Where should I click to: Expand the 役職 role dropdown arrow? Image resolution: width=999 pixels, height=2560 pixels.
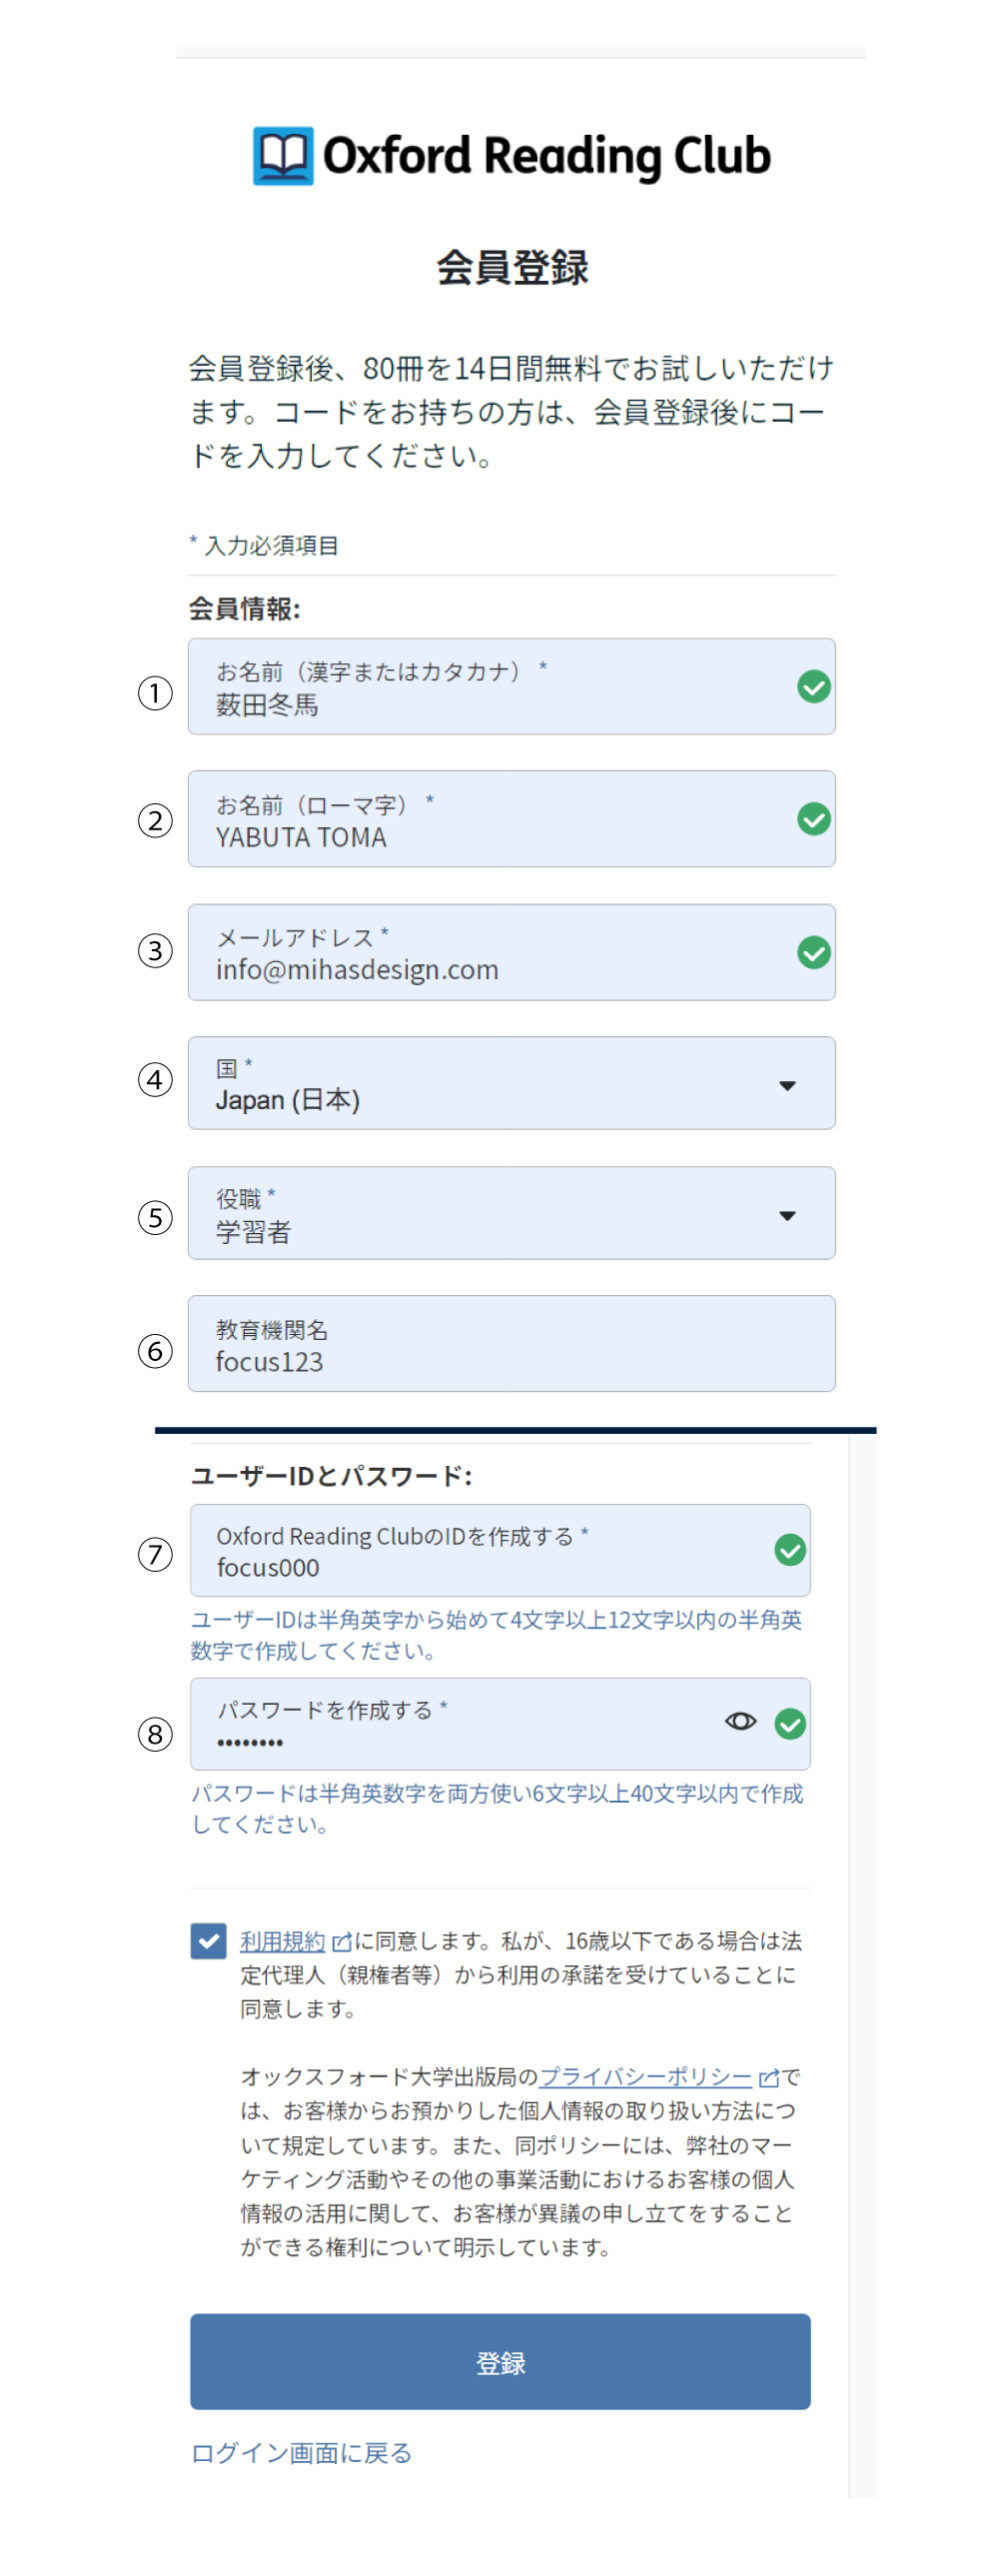(787, 1216)
